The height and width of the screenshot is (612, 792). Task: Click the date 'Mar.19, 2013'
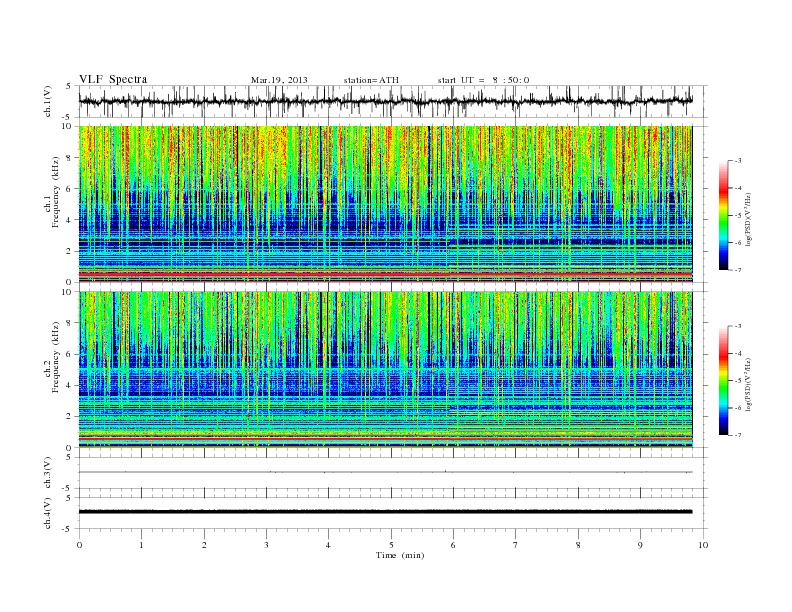point(279,80)
